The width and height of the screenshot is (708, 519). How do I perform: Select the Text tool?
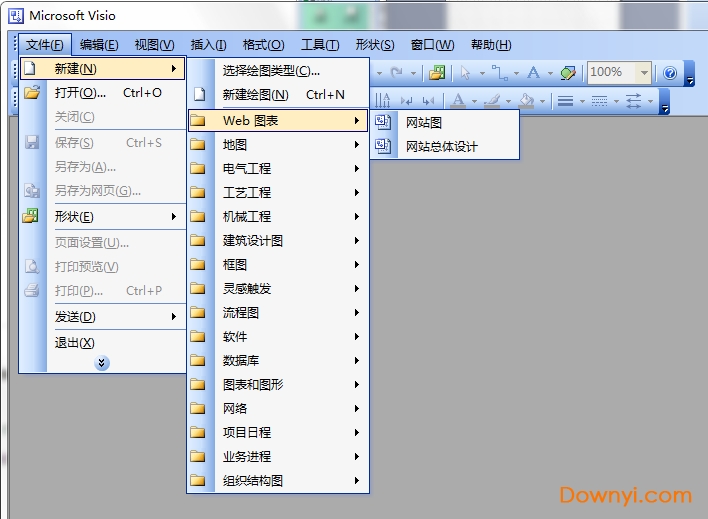pyautogui.click(x=534, y=72)
